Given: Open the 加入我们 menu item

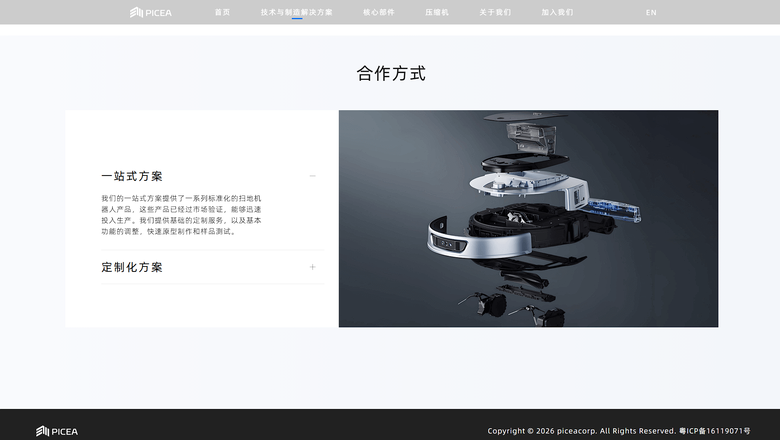Looking at the screenshot, I should pos(557,12).
